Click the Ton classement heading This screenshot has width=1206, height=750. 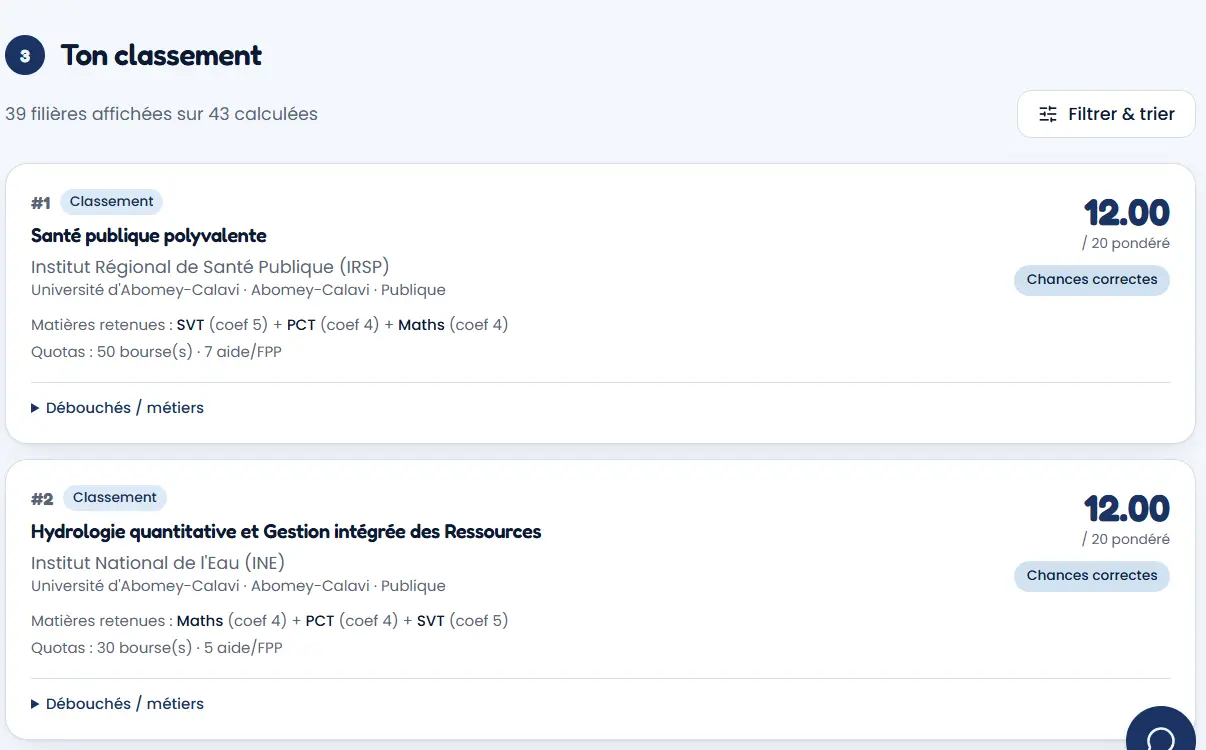(161, 55)
